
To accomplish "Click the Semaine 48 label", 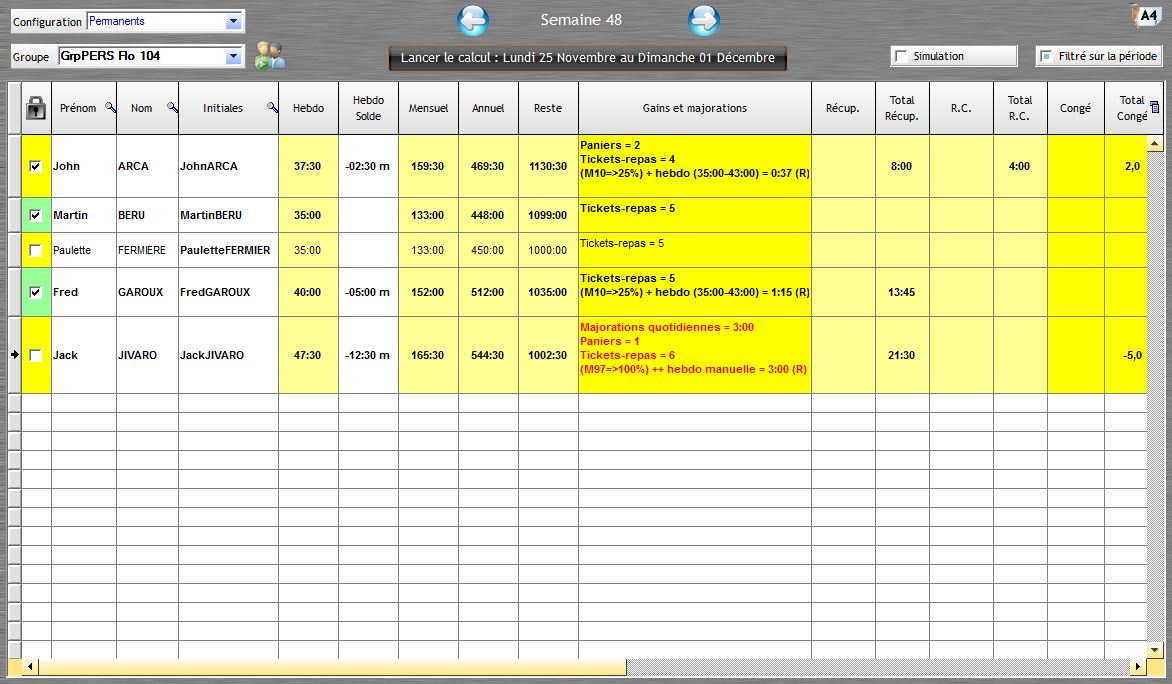I will click(x=581, y=20).
